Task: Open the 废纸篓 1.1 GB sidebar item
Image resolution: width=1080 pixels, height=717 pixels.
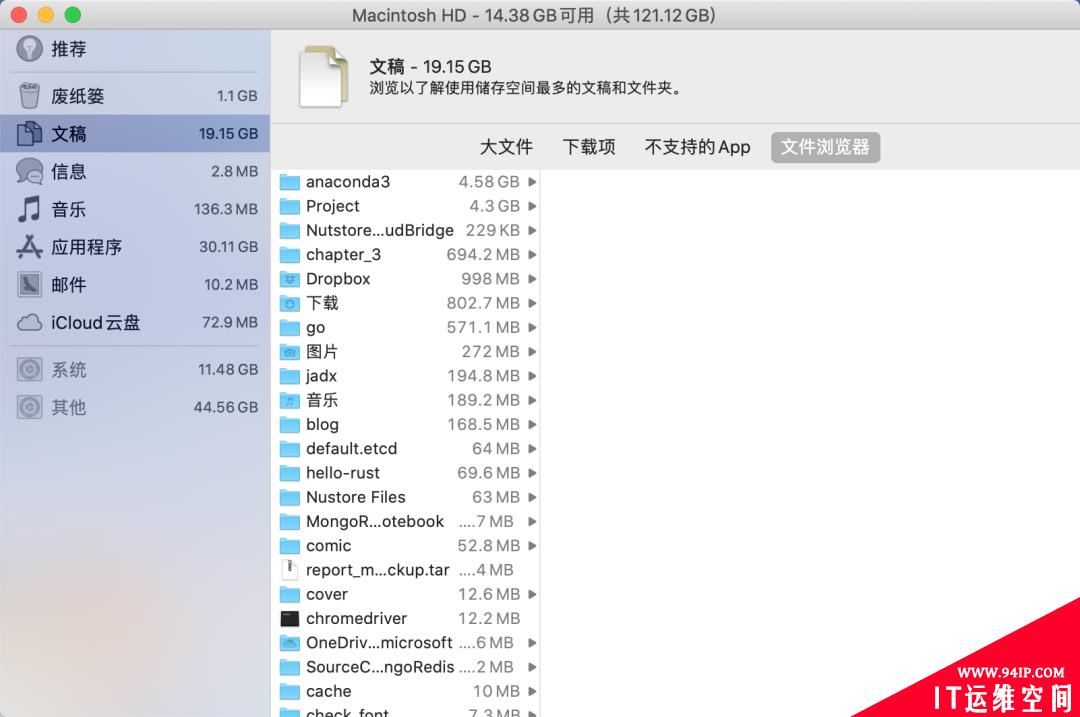Action: click(x=135, y=96)
